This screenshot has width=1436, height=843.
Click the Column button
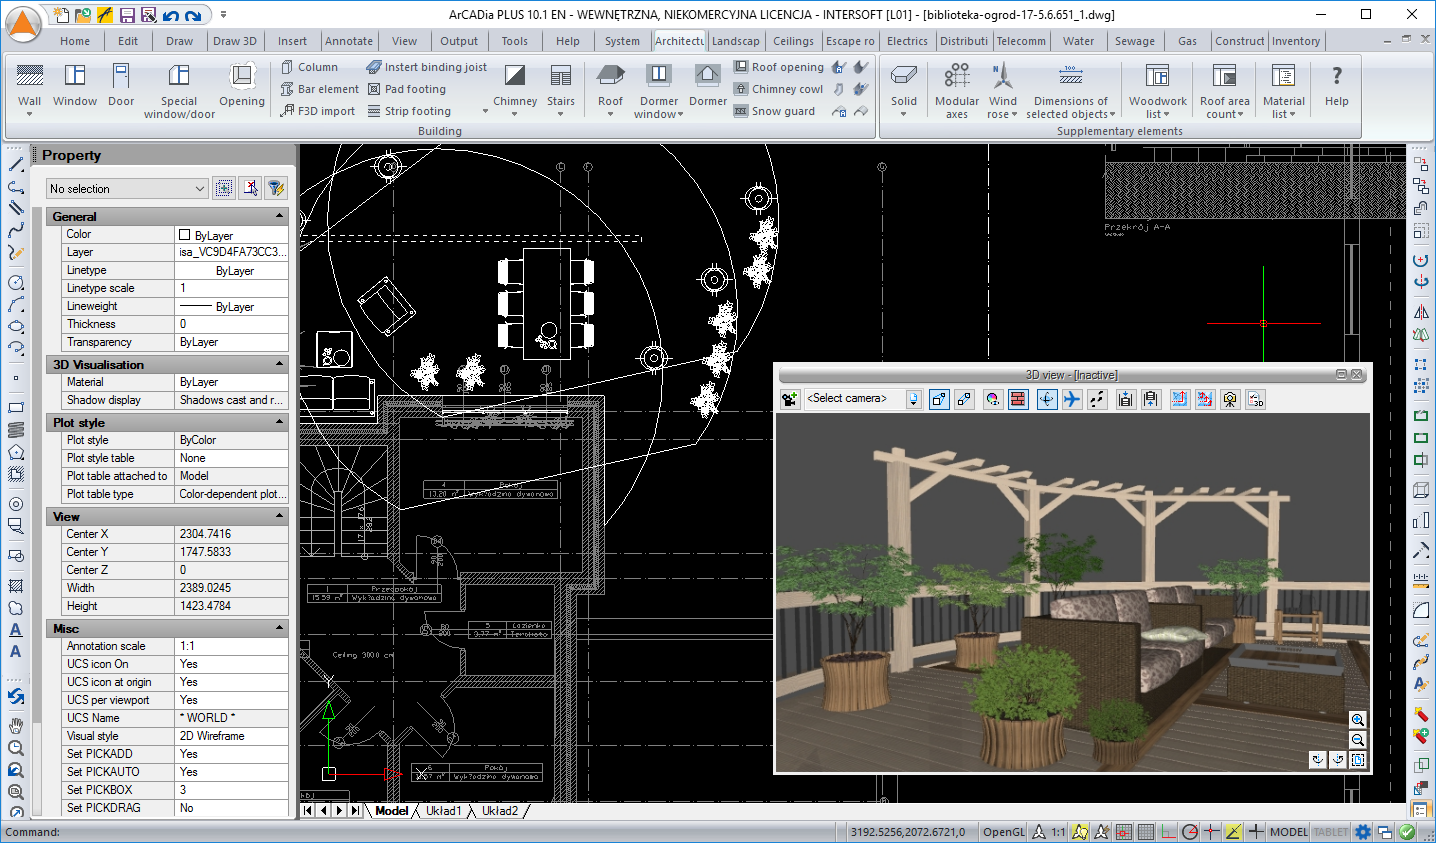[x=310, y=67]
